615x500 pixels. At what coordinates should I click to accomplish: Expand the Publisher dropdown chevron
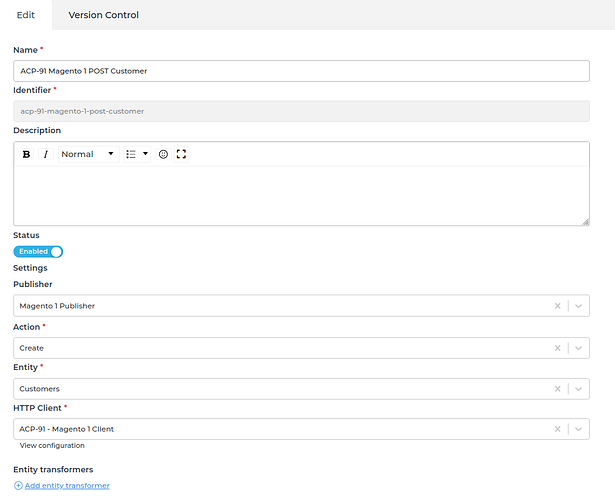[578, 306]
